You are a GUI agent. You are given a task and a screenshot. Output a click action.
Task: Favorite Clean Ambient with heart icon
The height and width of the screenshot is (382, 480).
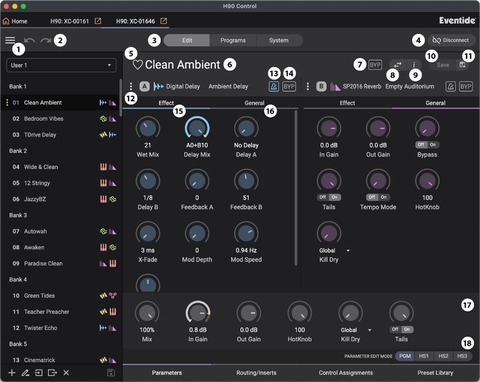tap(137, 65)
